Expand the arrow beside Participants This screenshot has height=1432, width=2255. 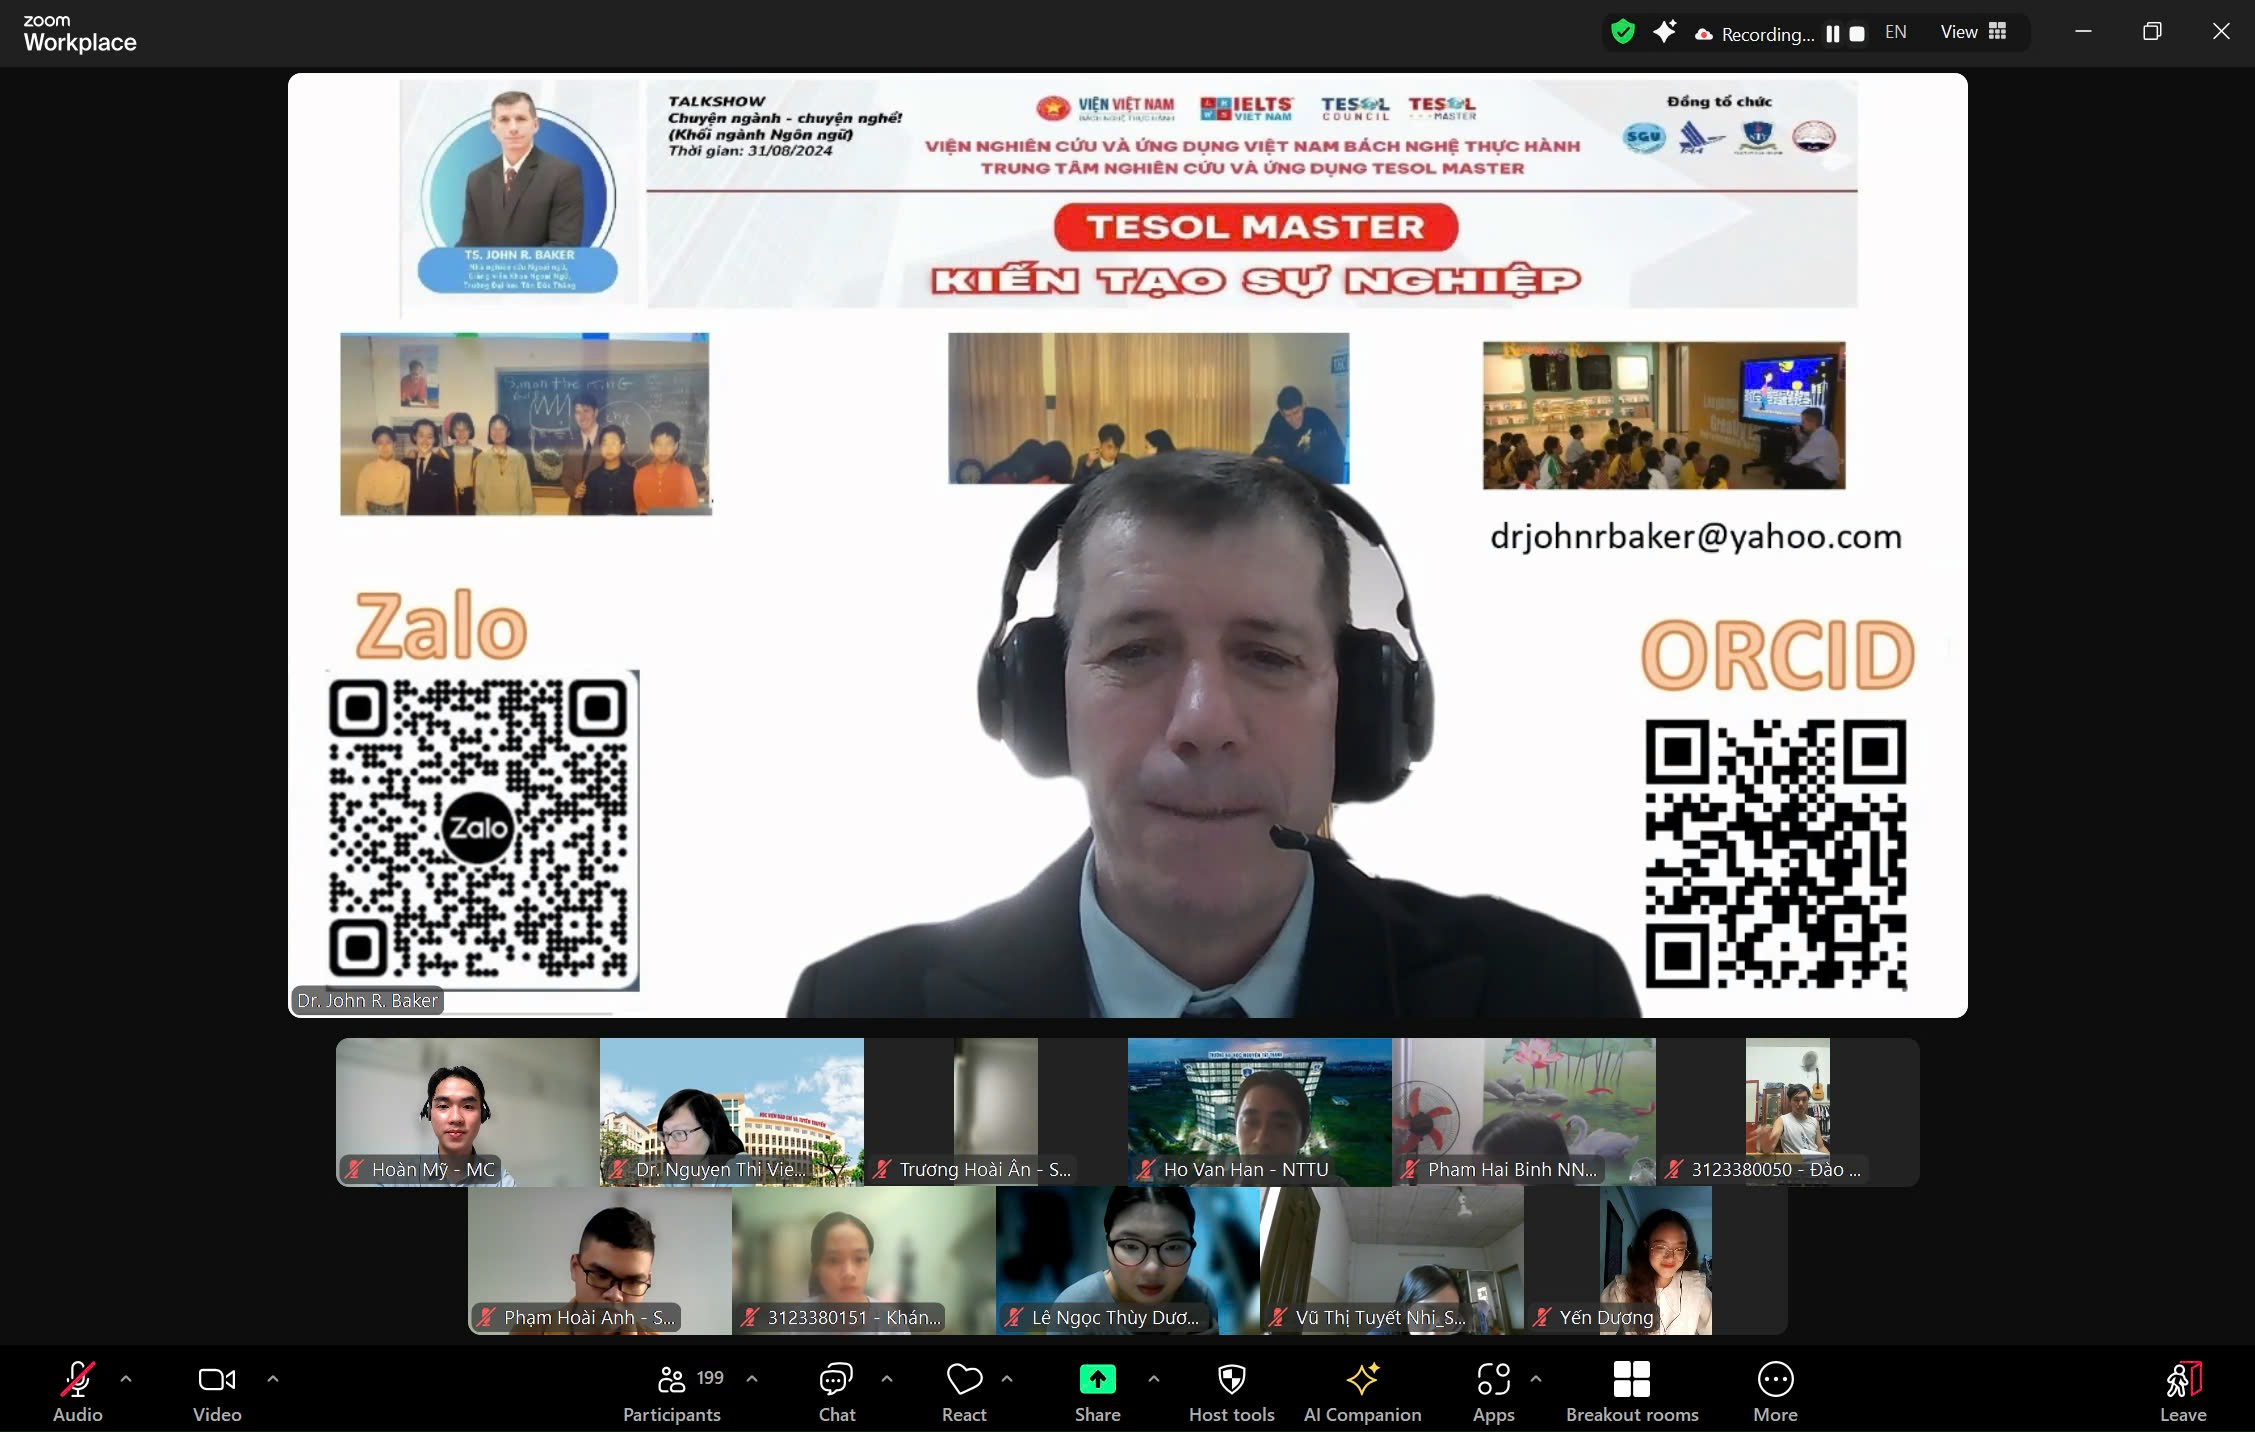(752, 1379)
